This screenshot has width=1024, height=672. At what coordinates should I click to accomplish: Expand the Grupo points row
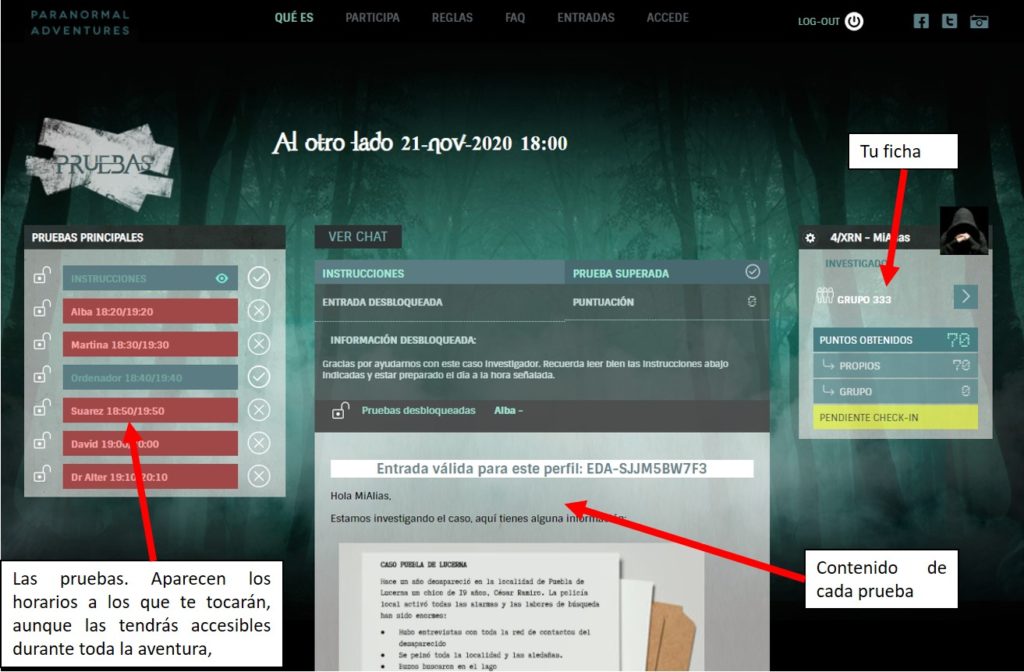[895, 392]
